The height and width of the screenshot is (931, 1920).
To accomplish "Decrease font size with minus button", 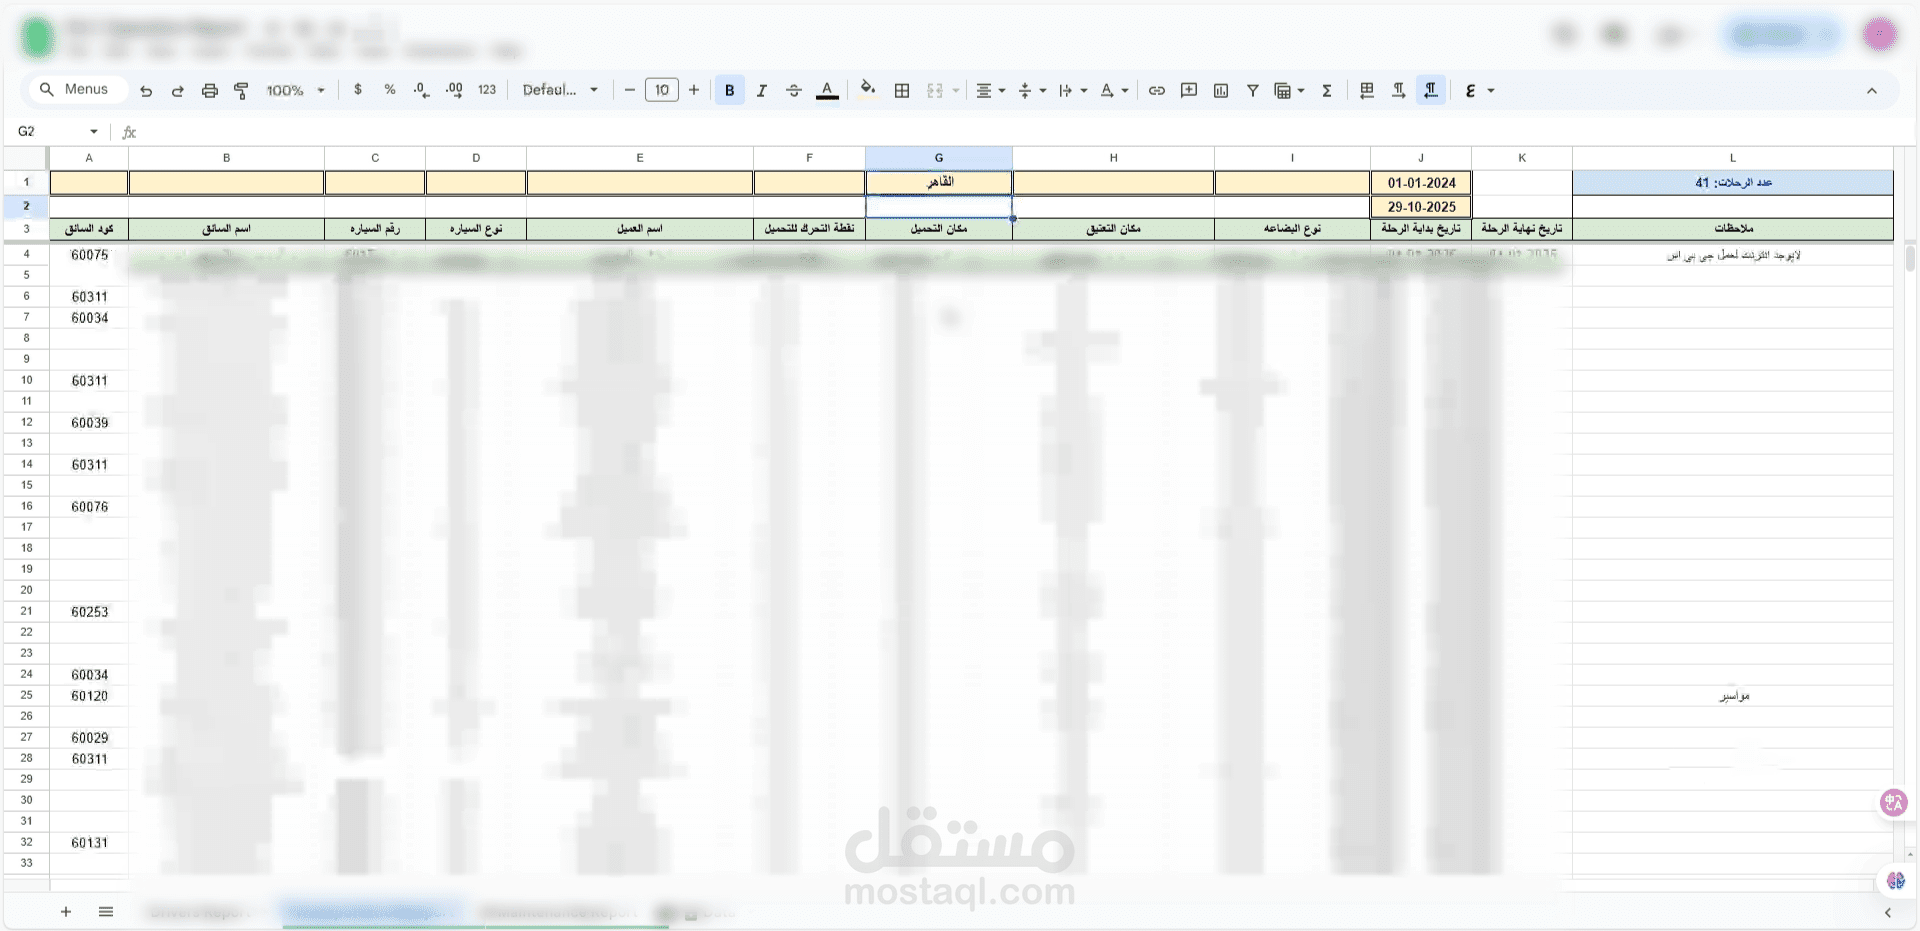I will [630, 90].
